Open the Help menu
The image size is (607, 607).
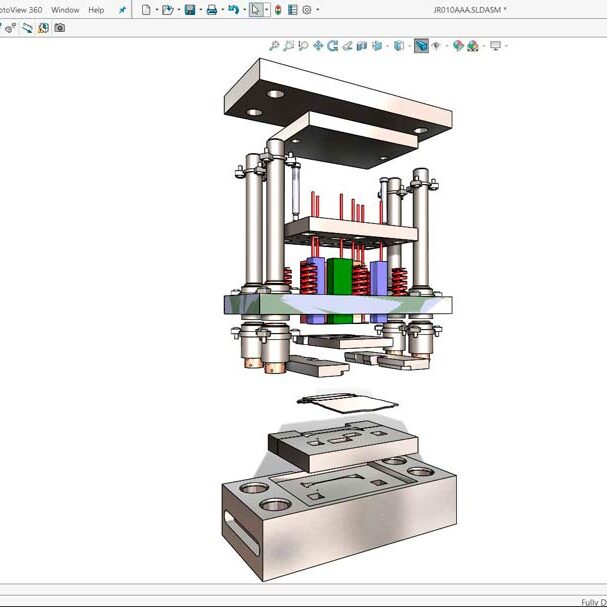pos(96,10)
